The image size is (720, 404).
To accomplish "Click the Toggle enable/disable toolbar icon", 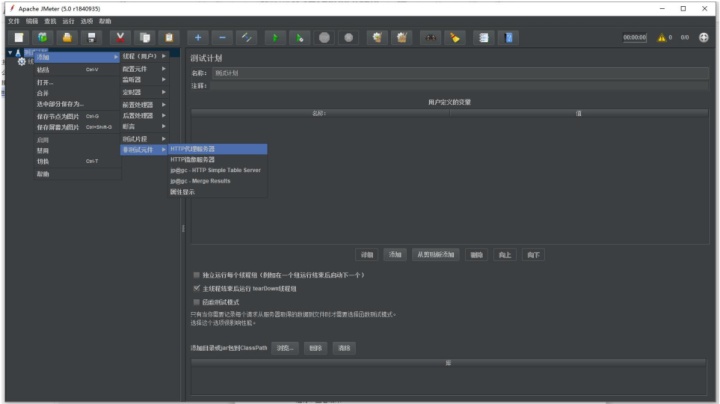I will (247, 38).
